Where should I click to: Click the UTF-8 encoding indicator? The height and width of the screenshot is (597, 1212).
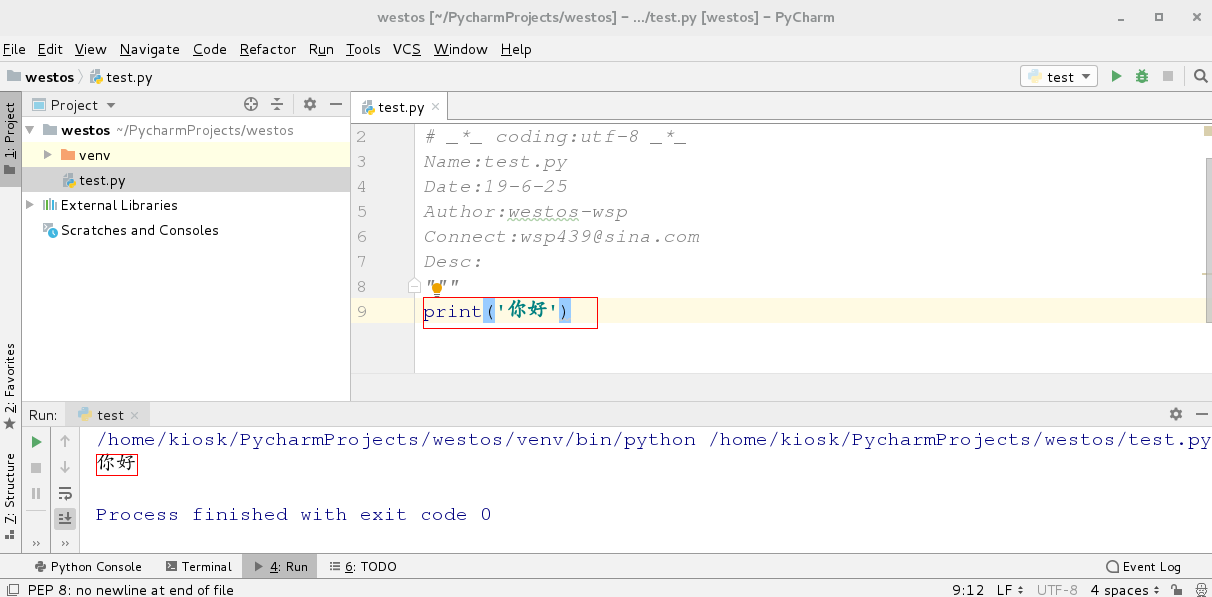click(x=1057, y=590)
